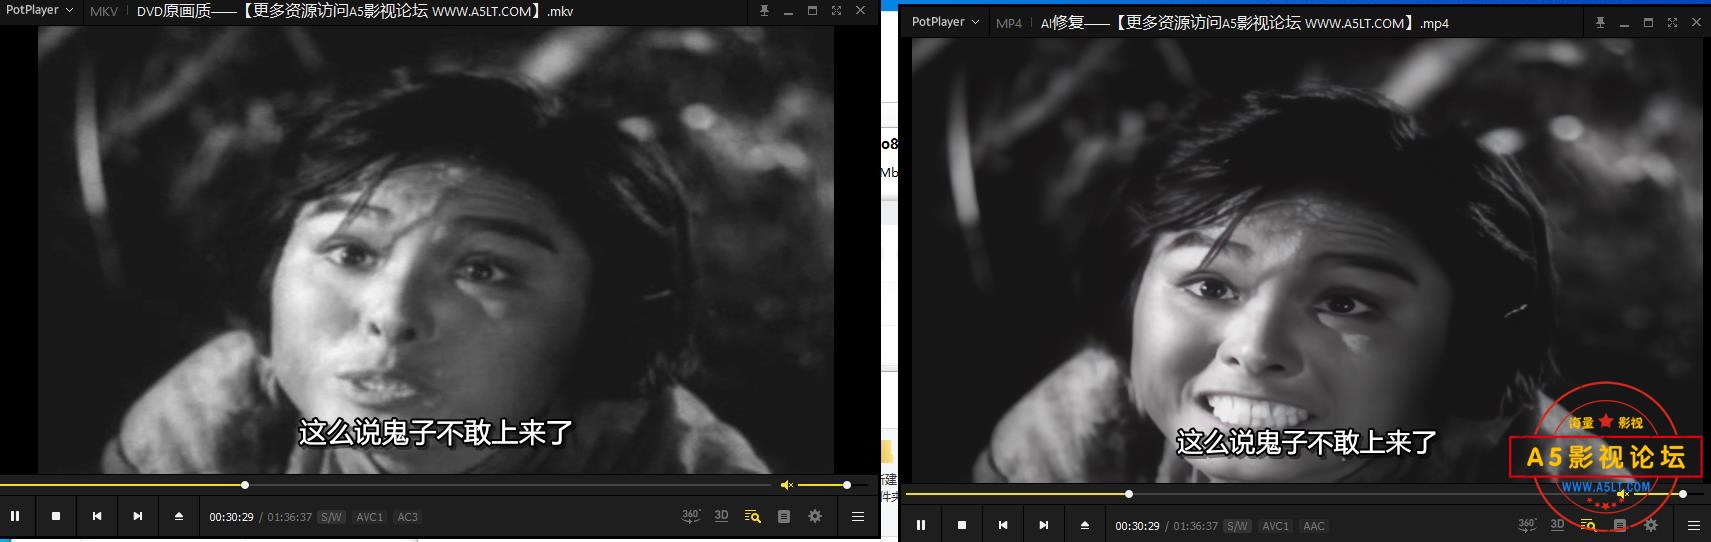Click volume slider handle in MKV player
The height and width of the screenshot is (542, 1711).
coord(847,485)
